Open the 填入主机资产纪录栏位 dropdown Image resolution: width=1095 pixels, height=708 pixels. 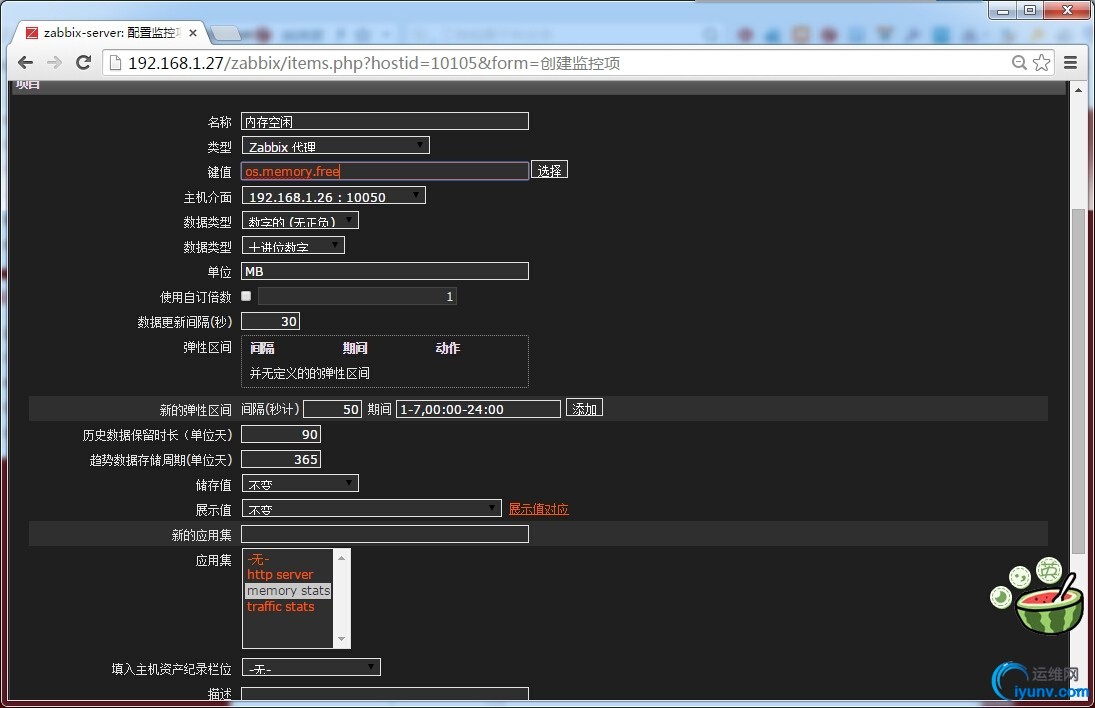(x=311, y=668)
